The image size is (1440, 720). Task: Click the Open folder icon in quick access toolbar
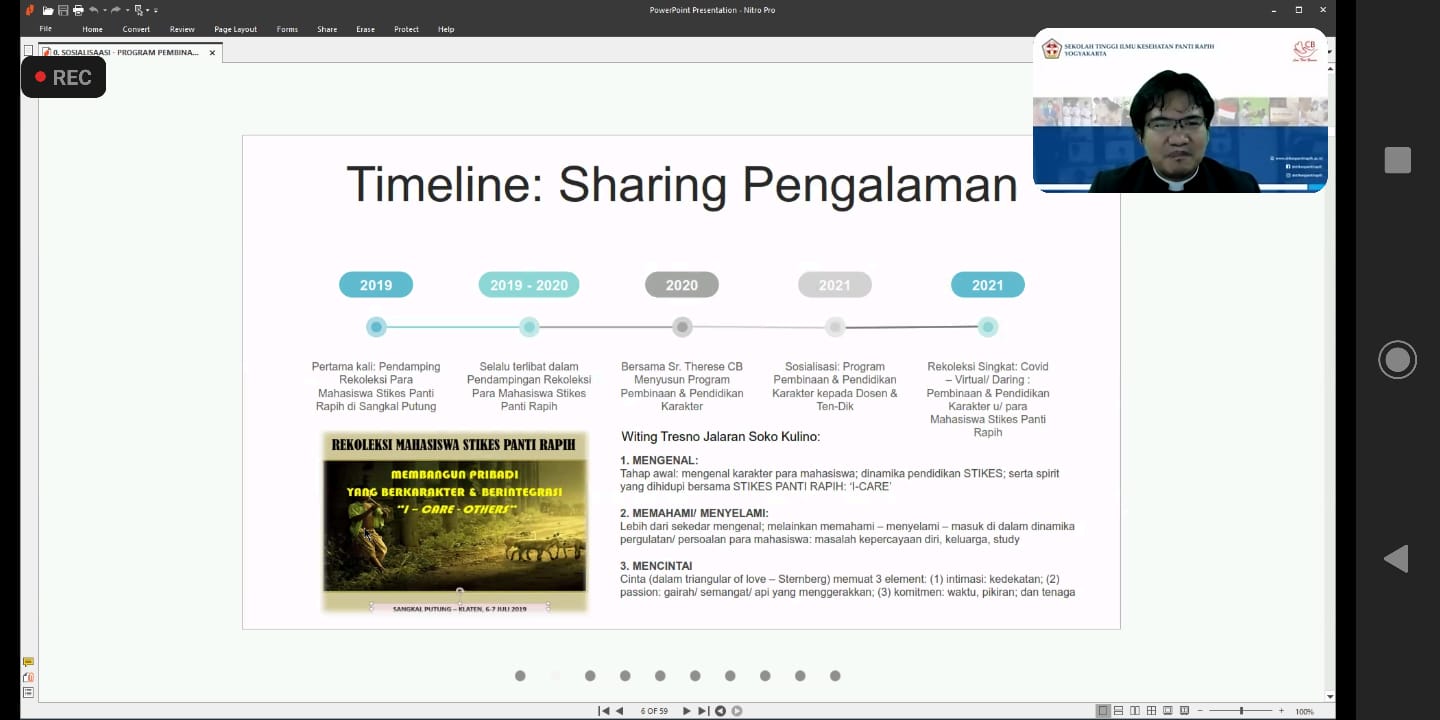(48, 10)
